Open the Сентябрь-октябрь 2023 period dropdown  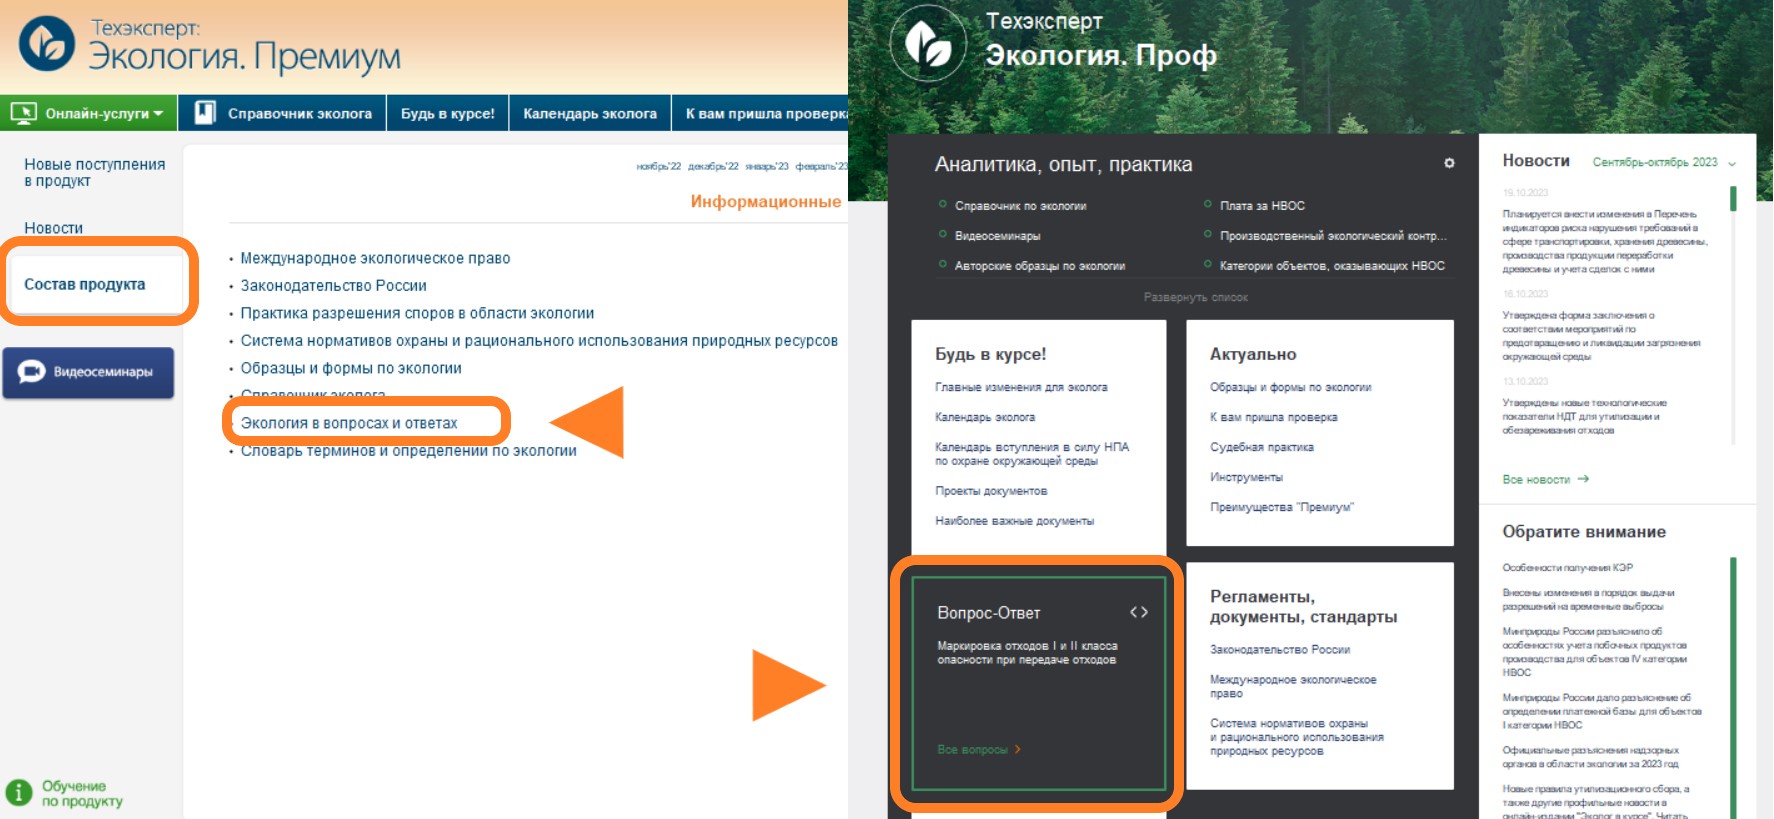coord(1664,162)
